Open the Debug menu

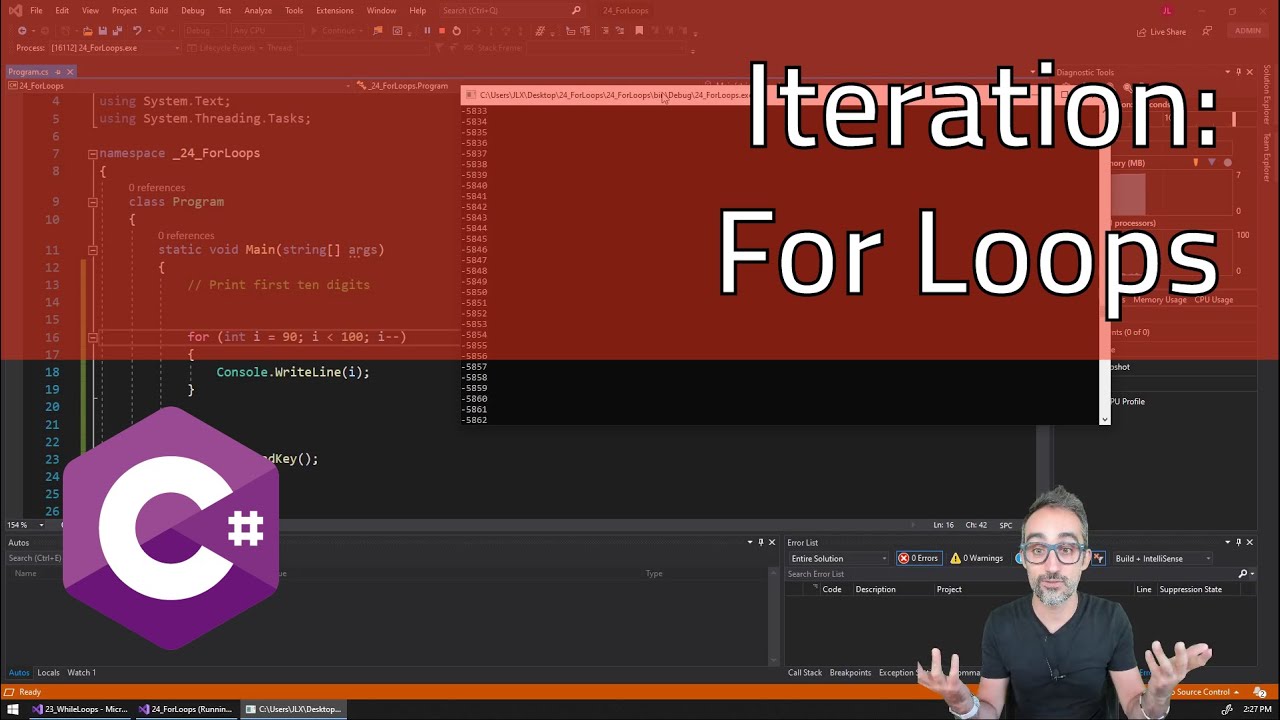click(x=193, y=10)
